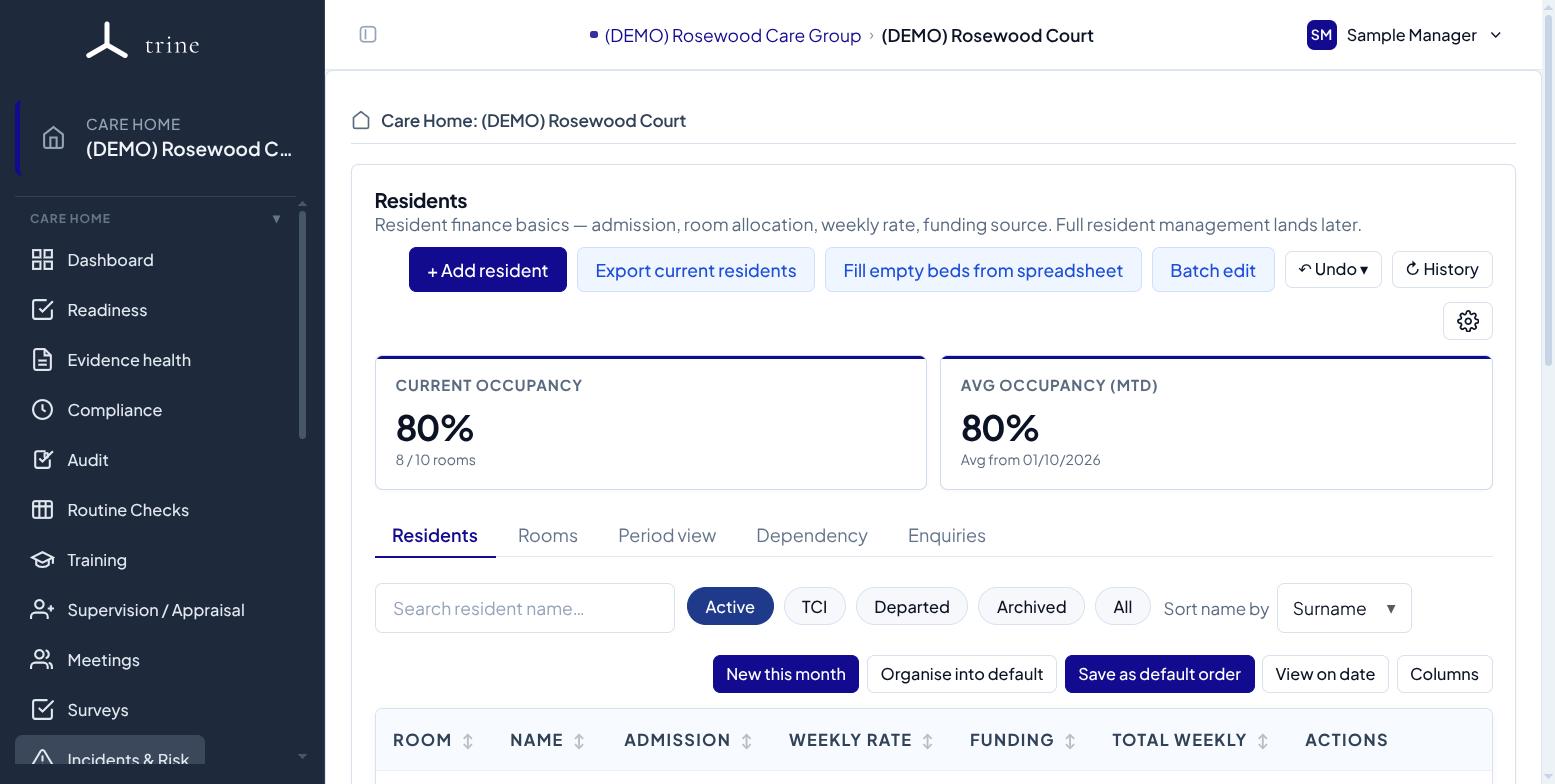This screenshot has width=1555, height=784.
Task: Focus the Search resident name field
Action: pyautogui.click(x=525, y=608)
